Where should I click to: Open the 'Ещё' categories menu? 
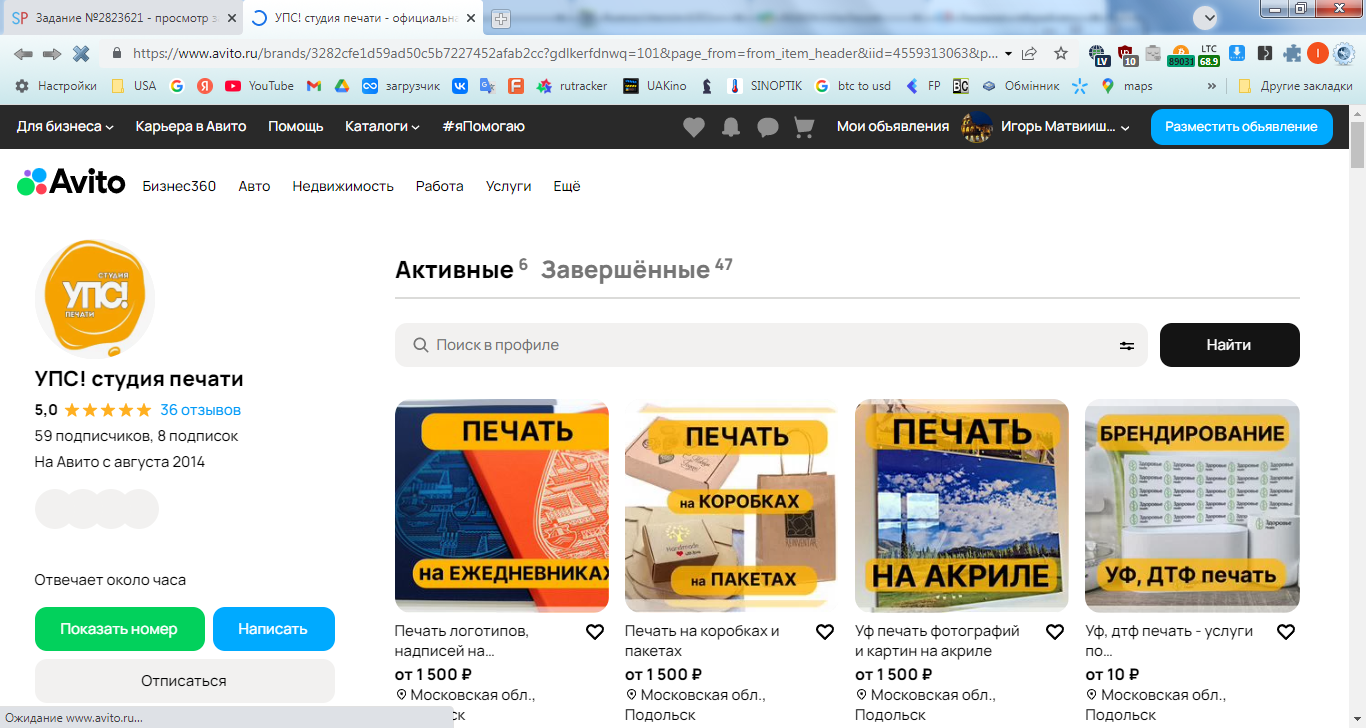click(567, 186)
